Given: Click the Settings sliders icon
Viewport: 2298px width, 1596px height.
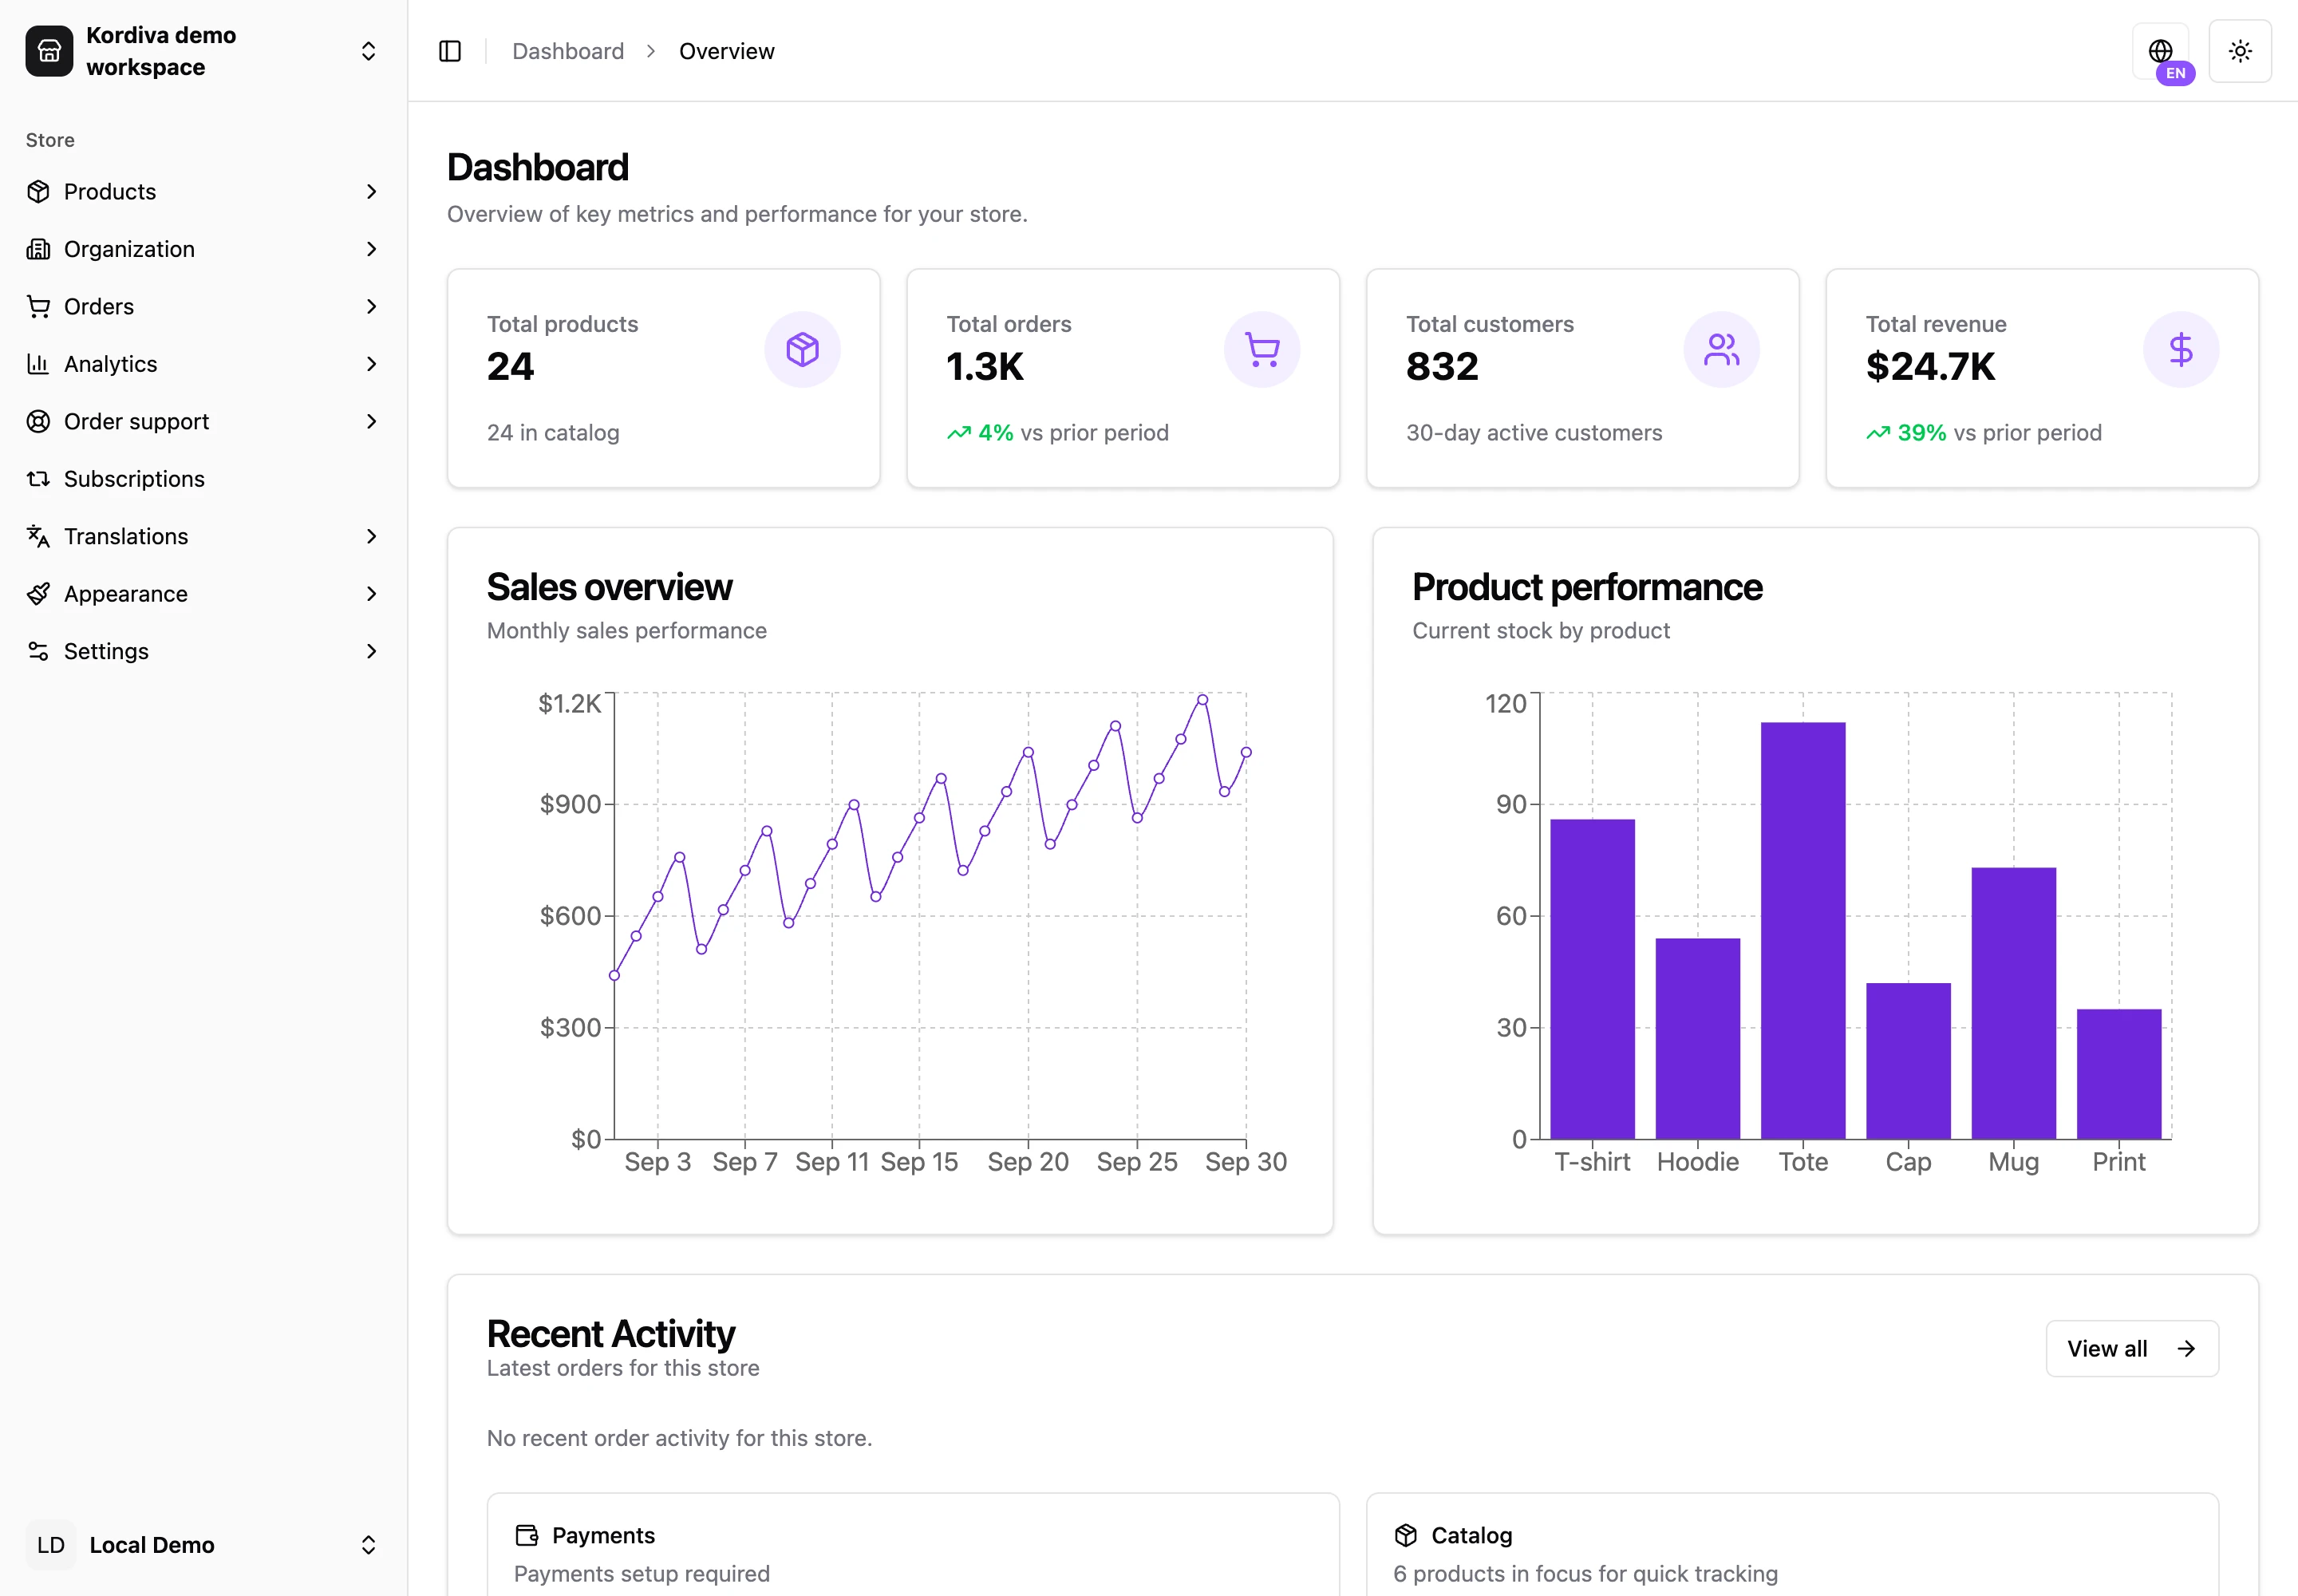Looking at the screenshot, I should click(x=38, y=651).
